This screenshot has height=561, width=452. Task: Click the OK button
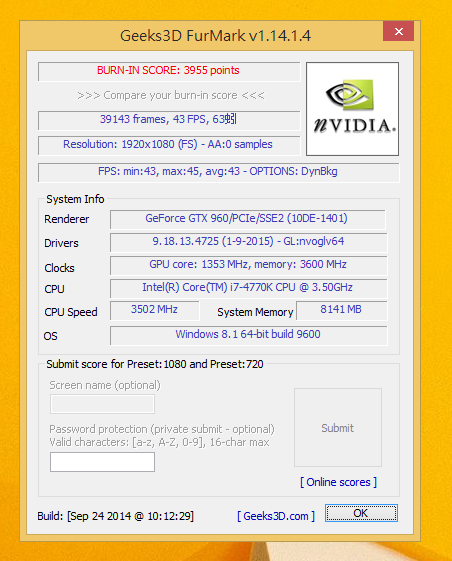click(361, 513)
